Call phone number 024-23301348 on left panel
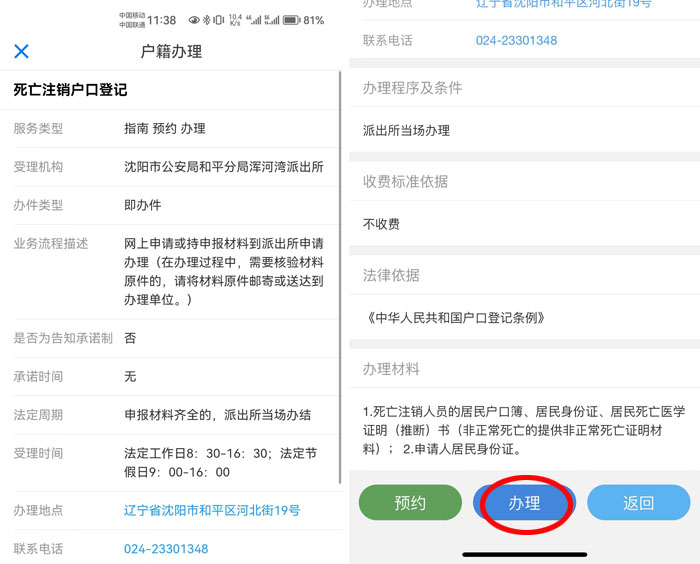 point(166,549)
